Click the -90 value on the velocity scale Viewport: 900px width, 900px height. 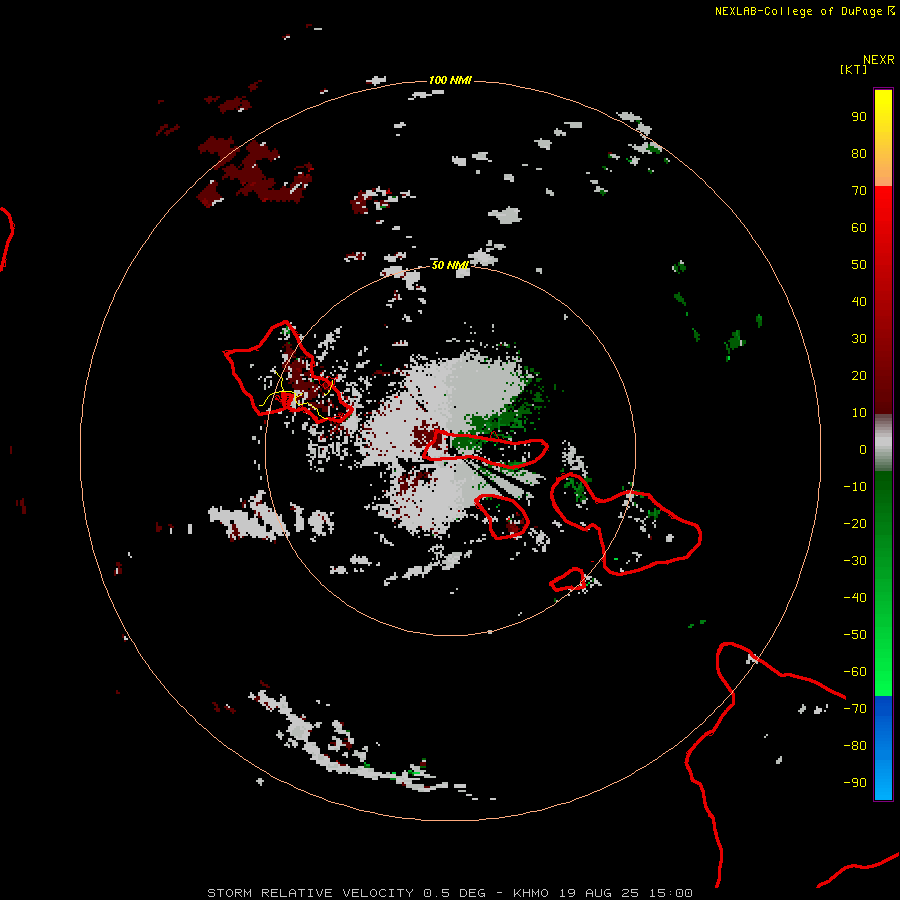coord(855,782)
